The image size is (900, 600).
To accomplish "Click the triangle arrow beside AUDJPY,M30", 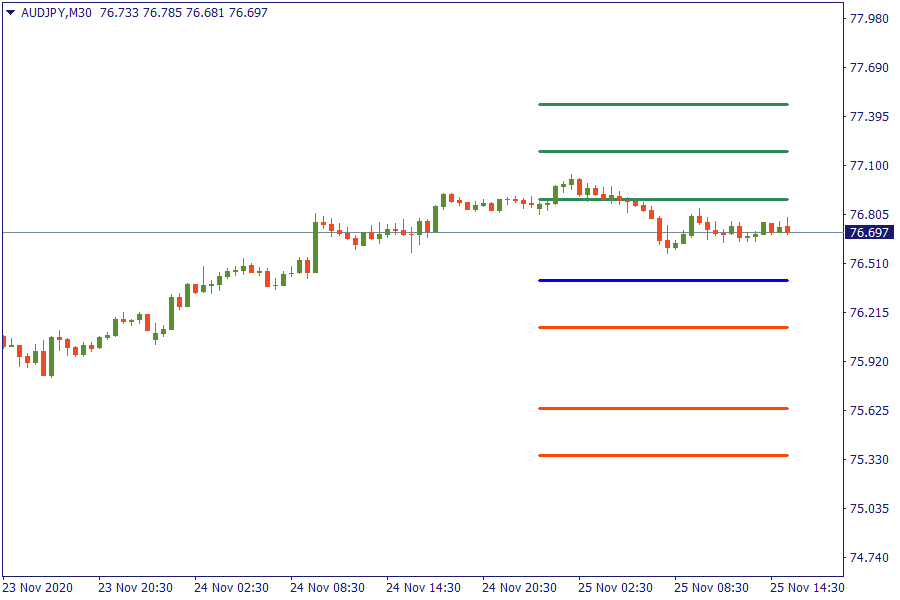I will (x=10, y=12).
